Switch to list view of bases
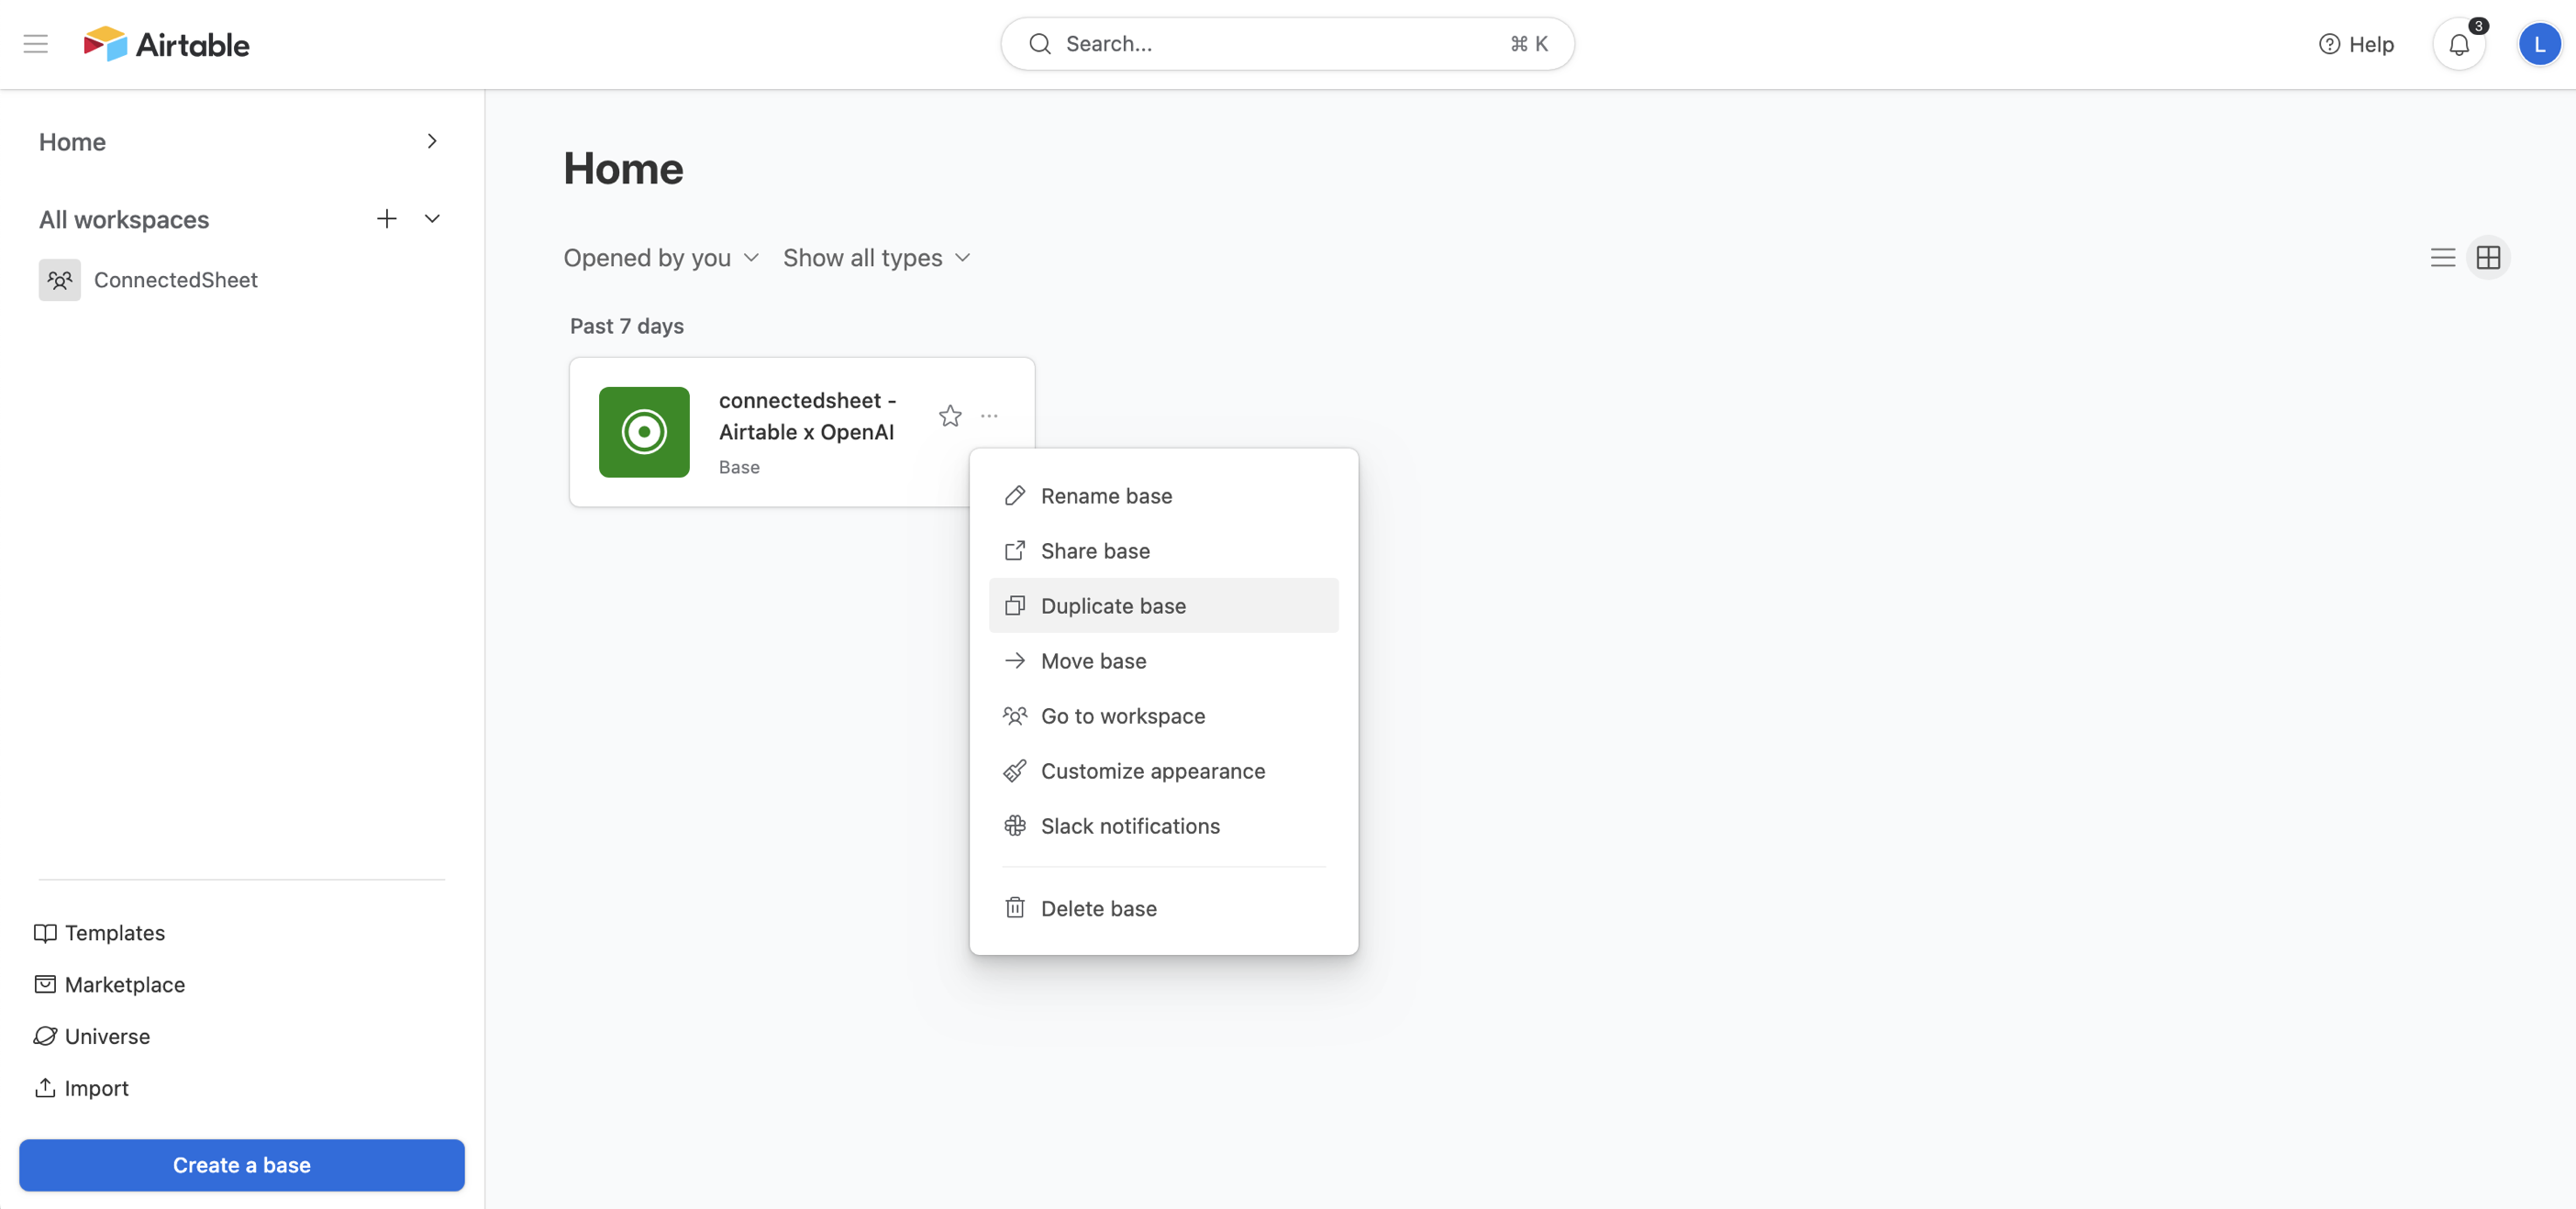The width and height of the screenshot is (2576, 1209). pos(2443,257)
